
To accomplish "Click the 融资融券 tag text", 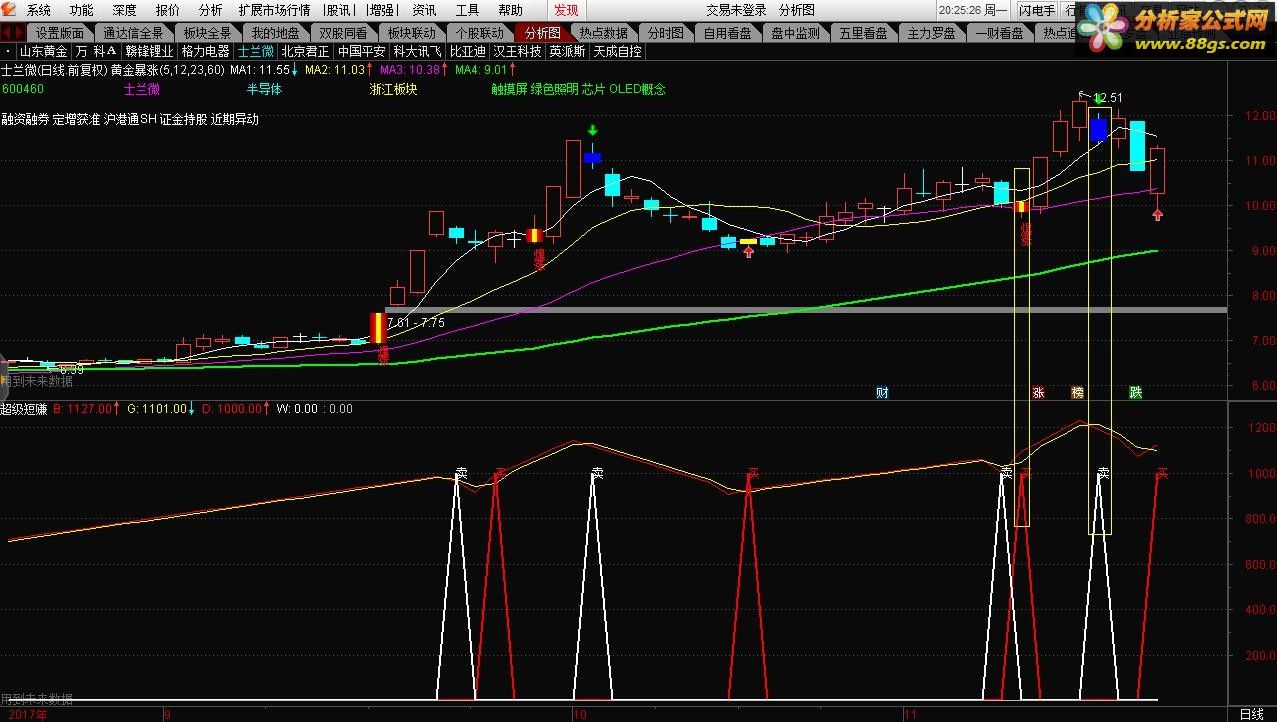I will pos(24,119).
